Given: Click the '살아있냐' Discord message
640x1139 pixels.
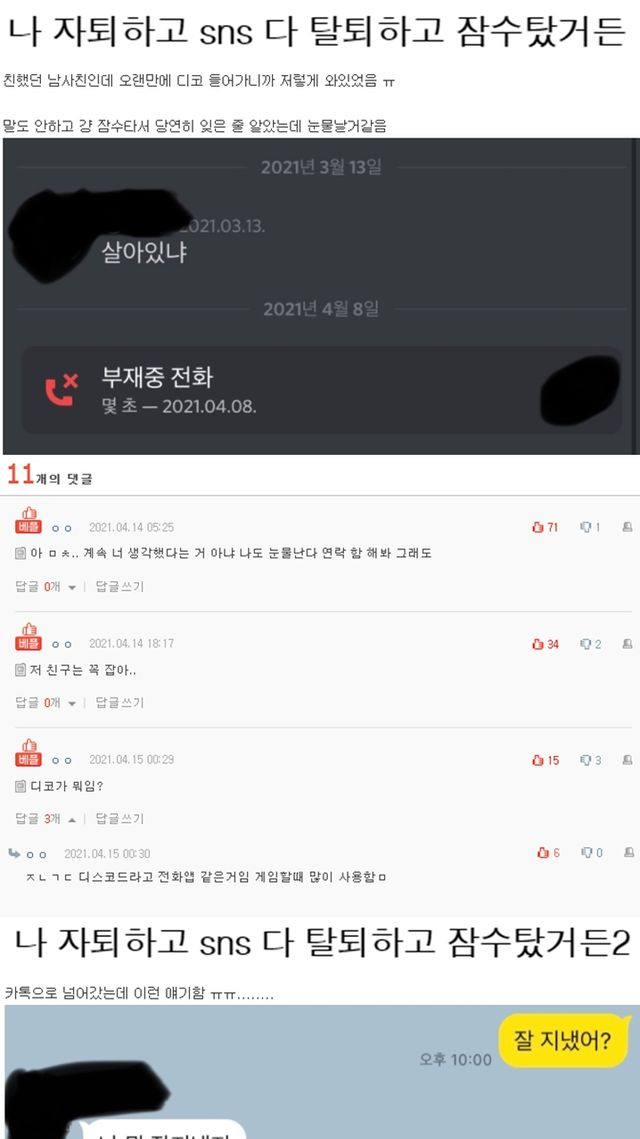Looking at the screenshot, I should [x=144, y=253].
